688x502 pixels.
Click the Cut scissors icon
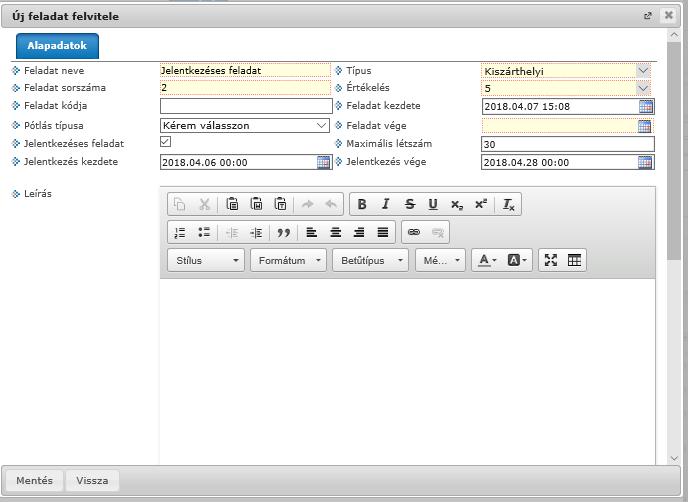204,204
